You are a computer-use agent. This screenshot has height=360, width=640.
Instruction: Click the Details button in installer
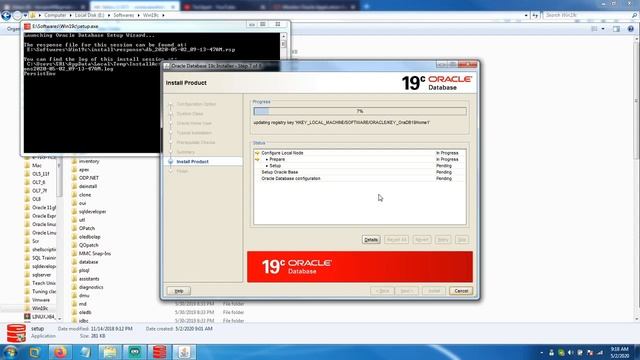371,240
